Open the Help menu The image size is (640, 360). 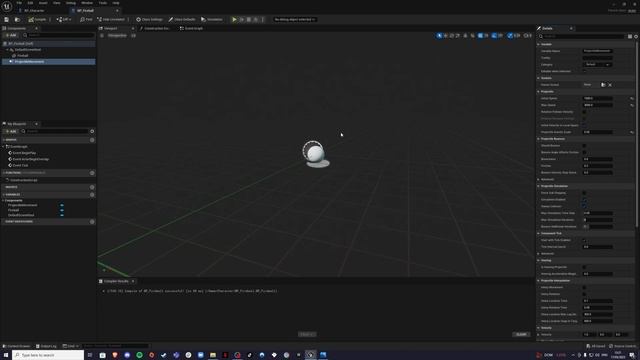point(116,3)
